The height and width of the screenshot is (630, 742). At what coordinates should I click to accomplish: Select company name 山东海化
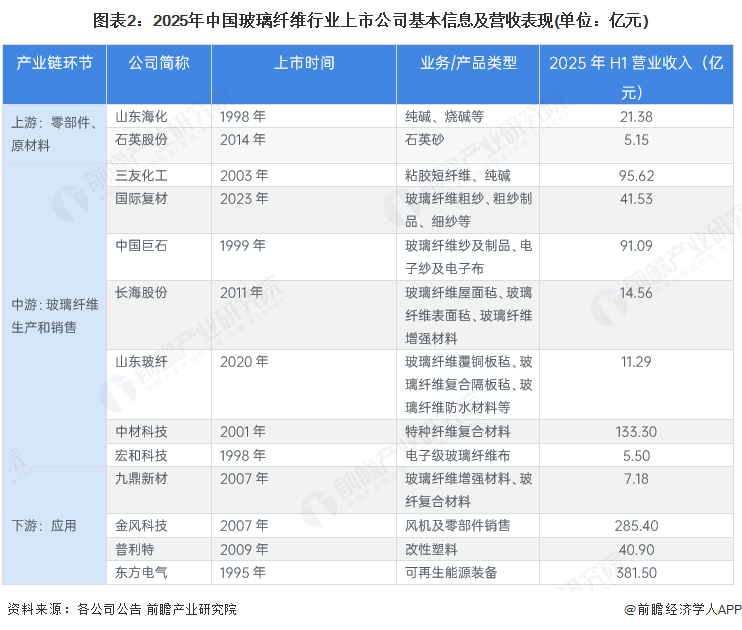141,116
